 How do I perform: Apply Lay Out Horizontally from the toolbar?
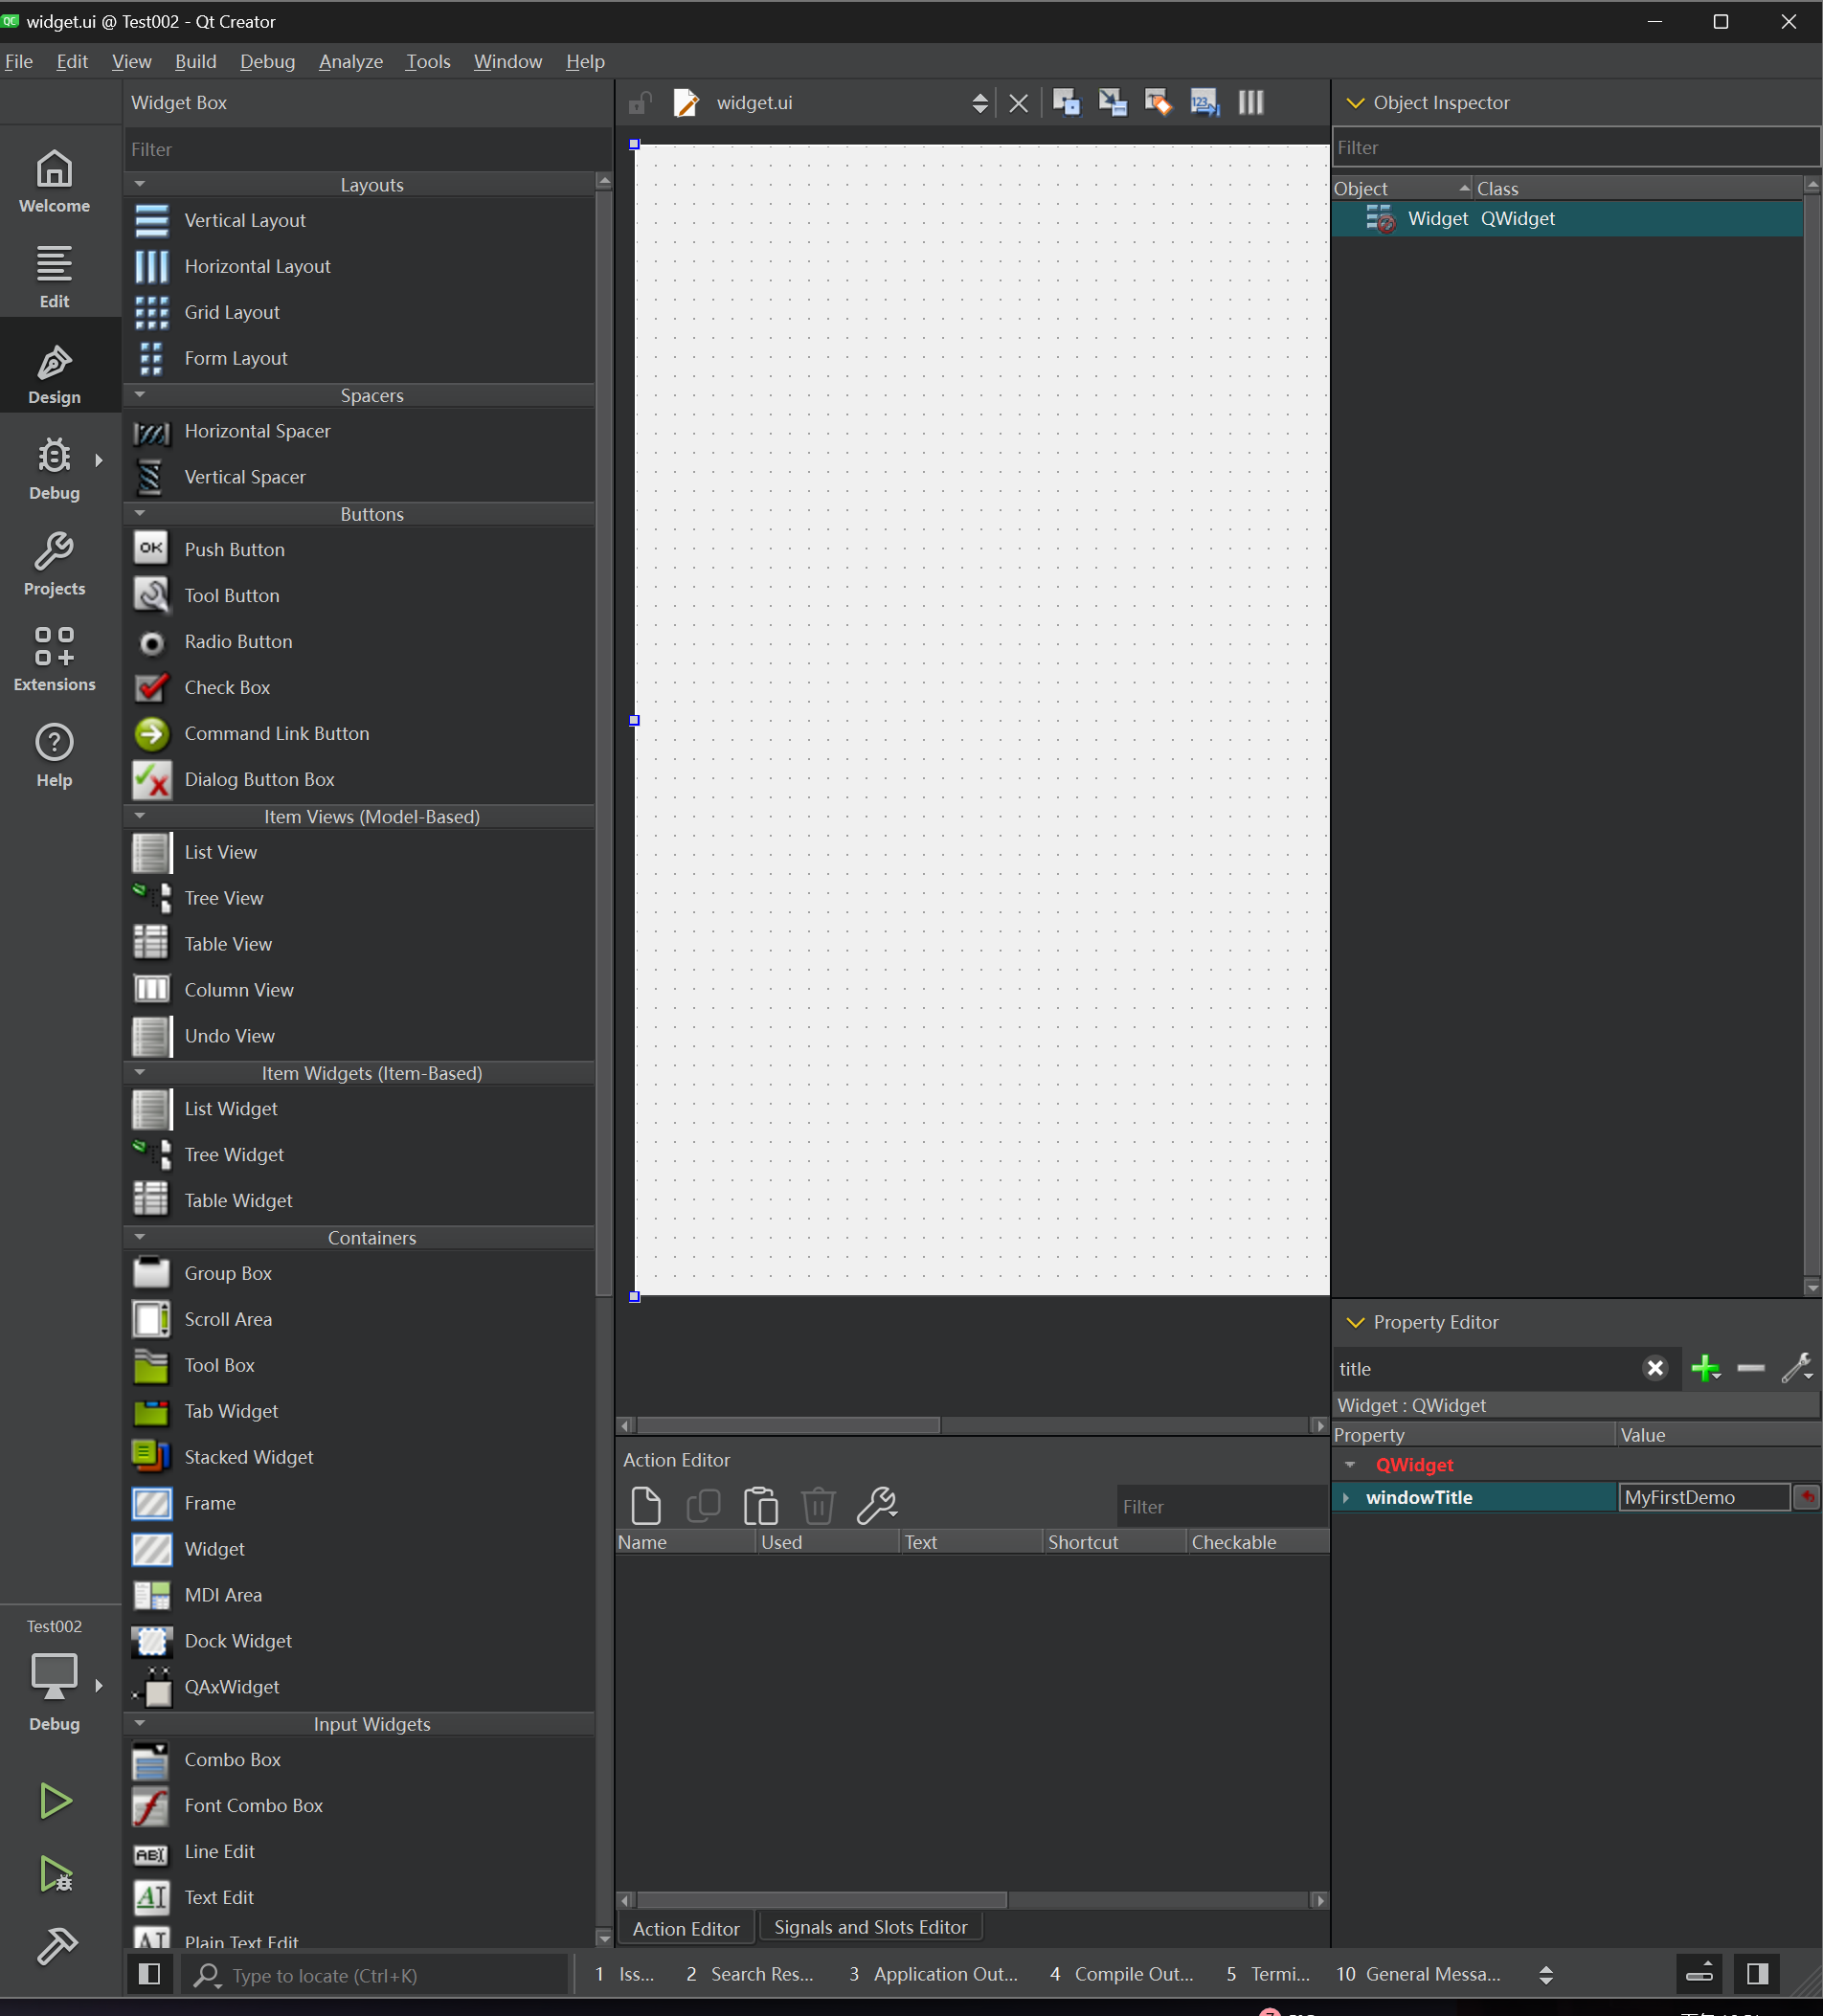coord(1250,103)
